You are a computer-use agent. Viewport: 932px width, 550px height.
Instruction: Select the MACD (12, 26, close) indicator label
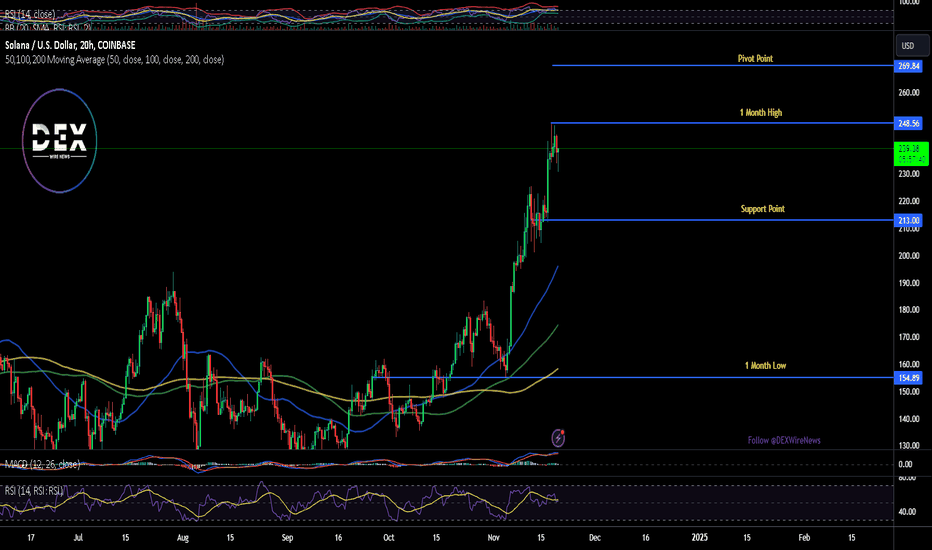point(42,464)
